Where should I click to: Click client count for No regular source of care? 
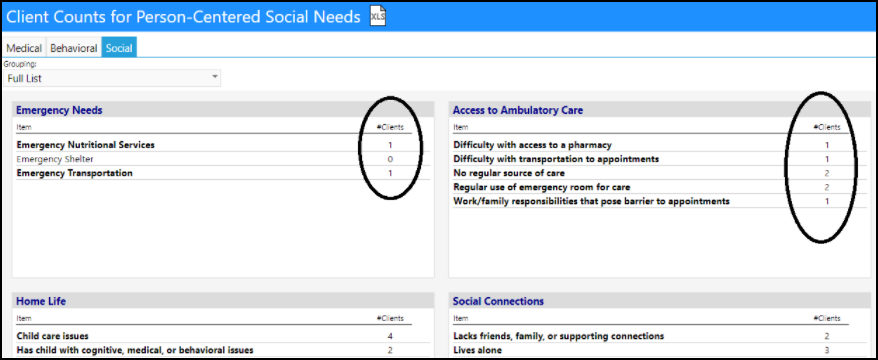pyautogui.click(x=827, y=173)
